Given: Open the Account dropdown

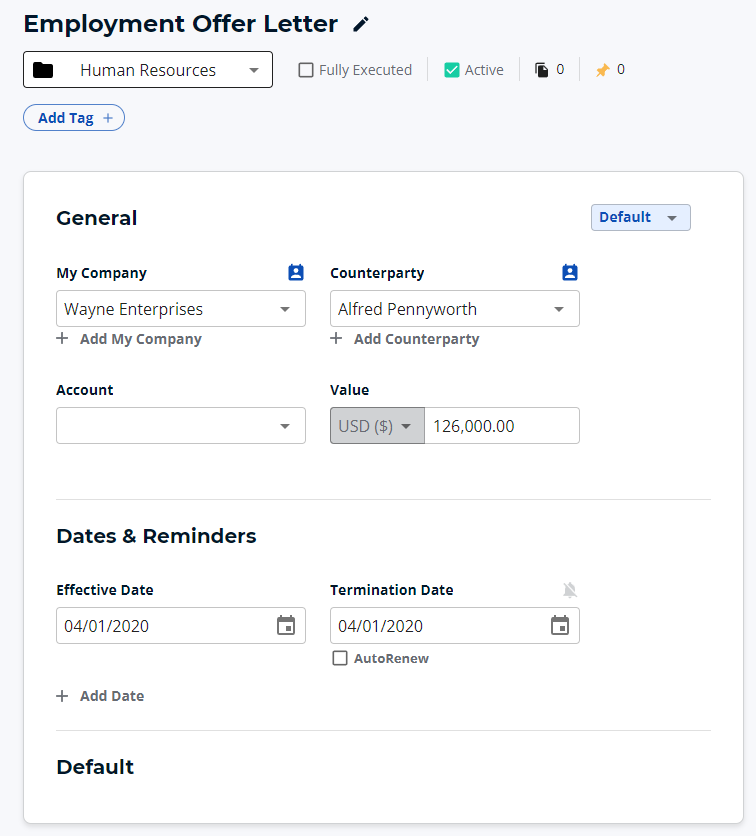Looking at the screenshot, I should [x=180, y=425].
